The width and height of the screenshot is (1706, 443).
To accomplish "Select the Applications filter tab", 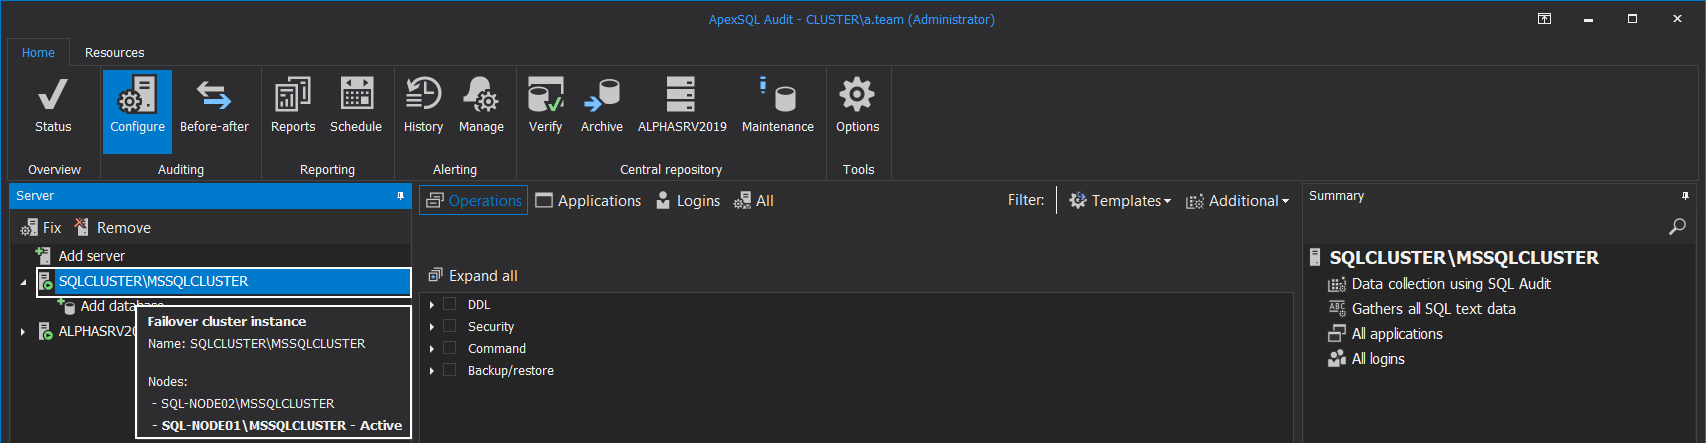I will (x=589, y=200).
